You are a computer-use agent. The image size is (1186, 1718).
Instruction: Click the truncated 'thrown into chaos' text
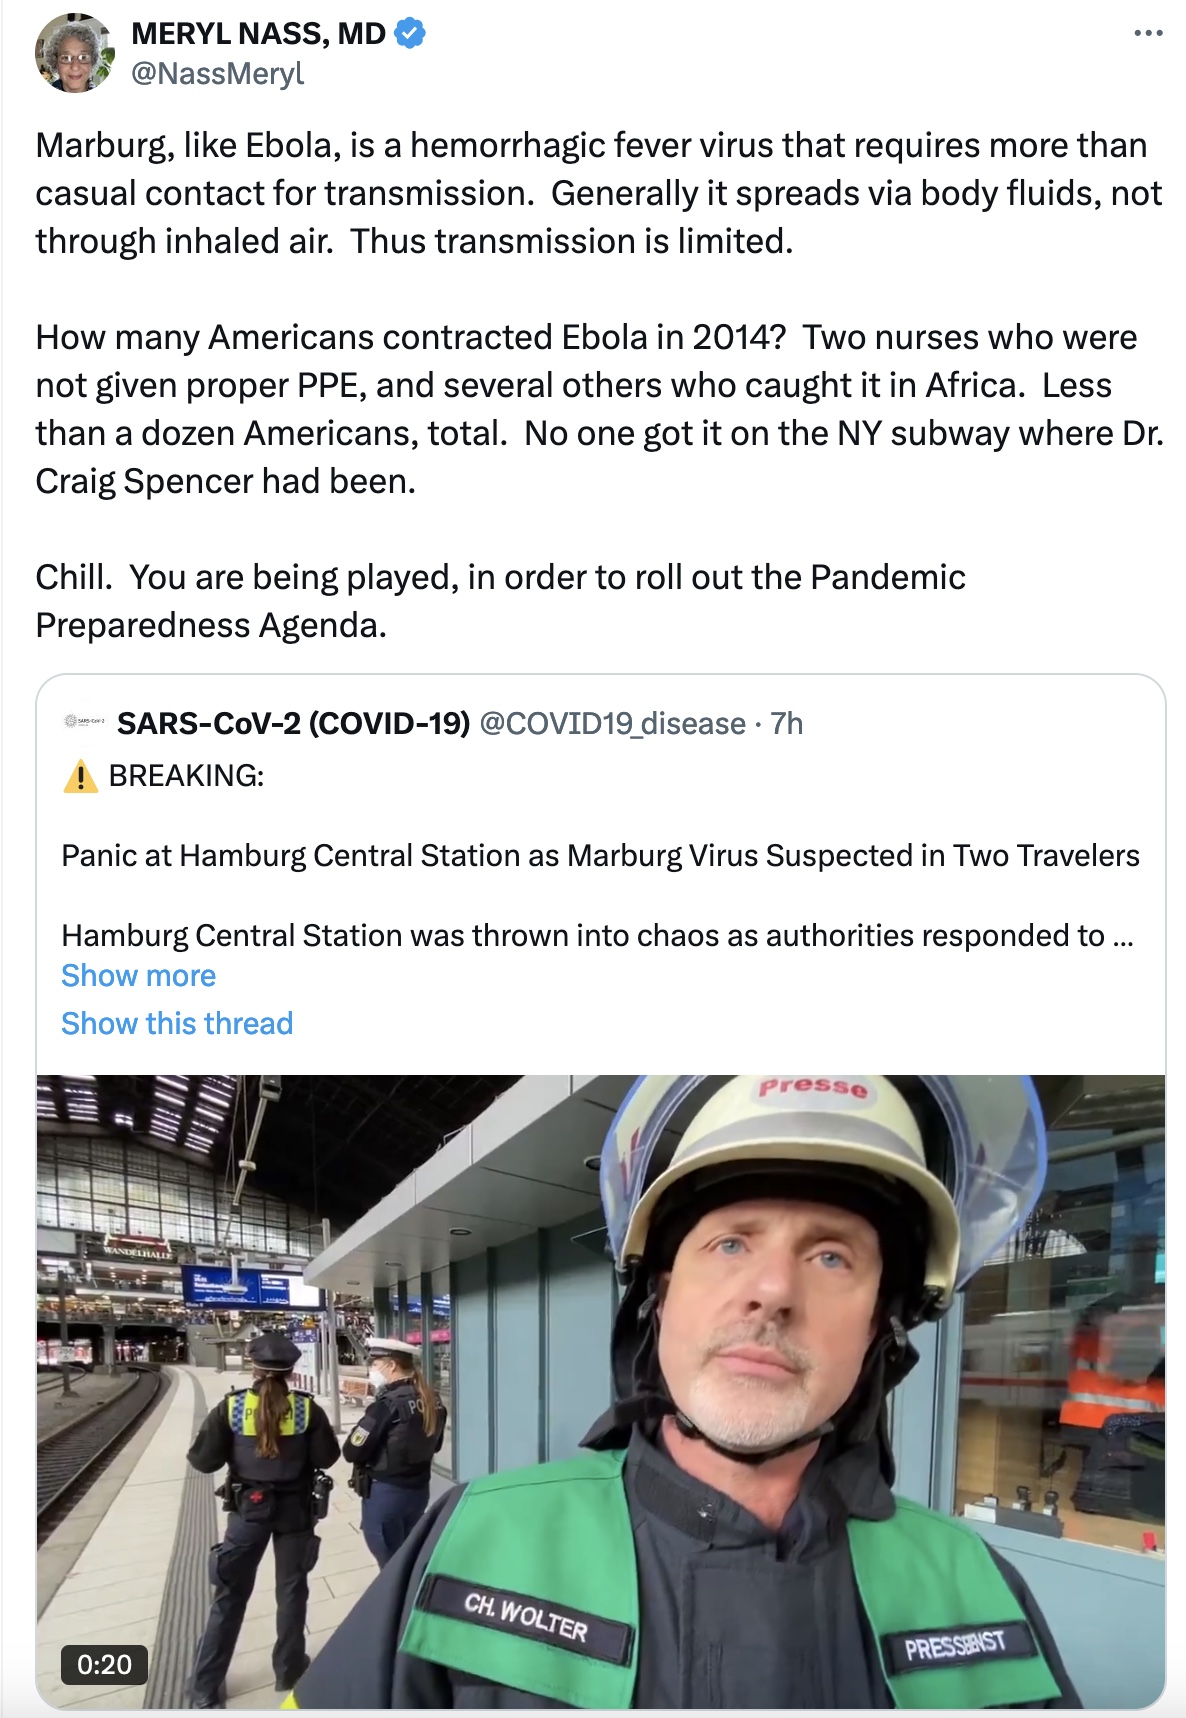[x=596, y=936]
